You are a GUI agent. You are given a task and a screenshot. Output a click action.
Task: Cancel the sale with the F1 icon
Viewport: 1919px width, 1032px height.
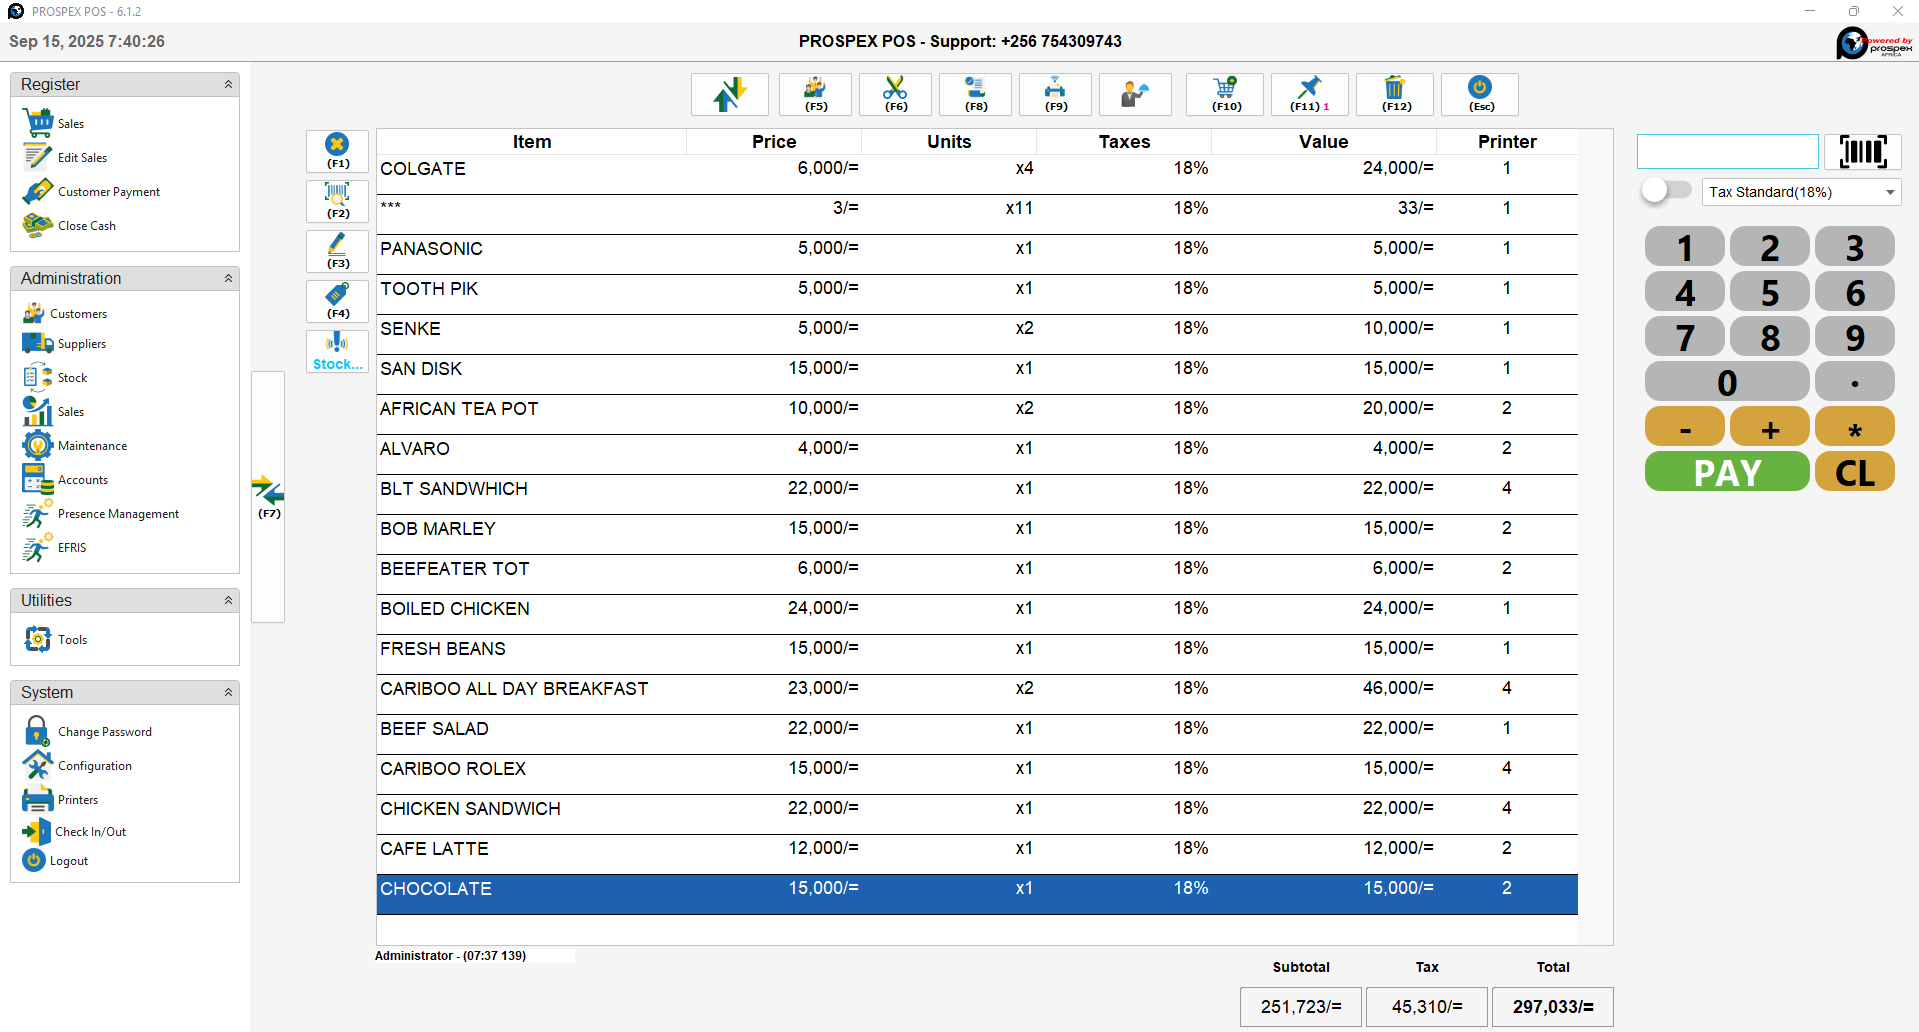337,151
